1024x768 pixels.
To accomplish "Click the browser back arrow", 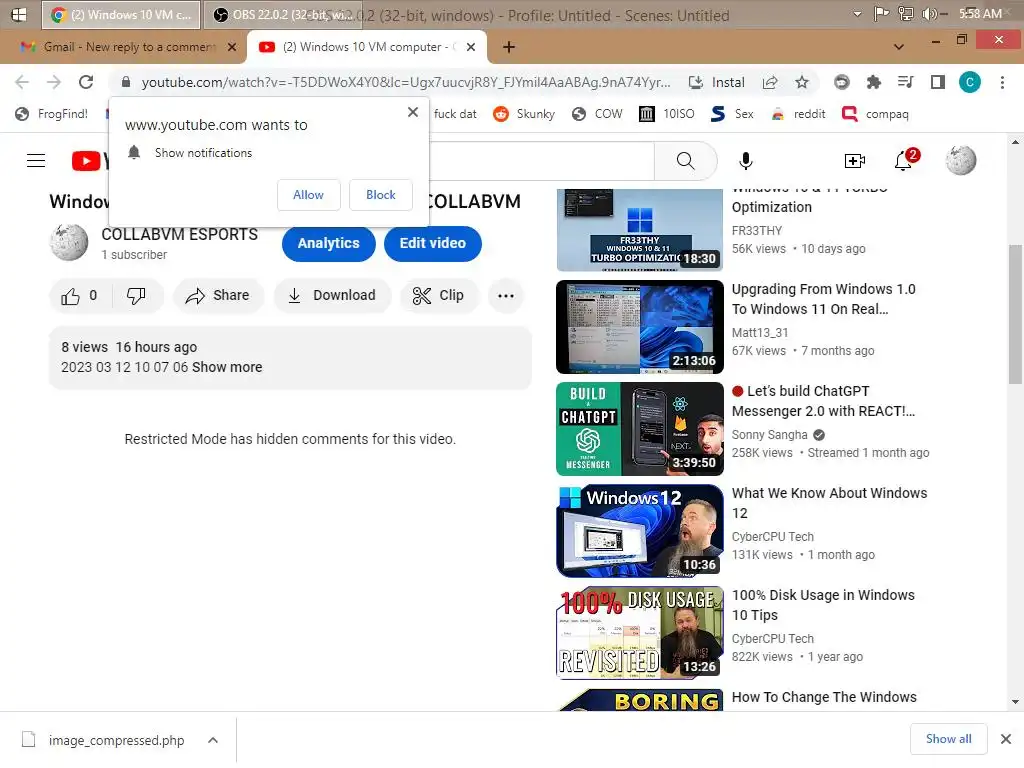I will pyautogui.click(x=22, y=82).
